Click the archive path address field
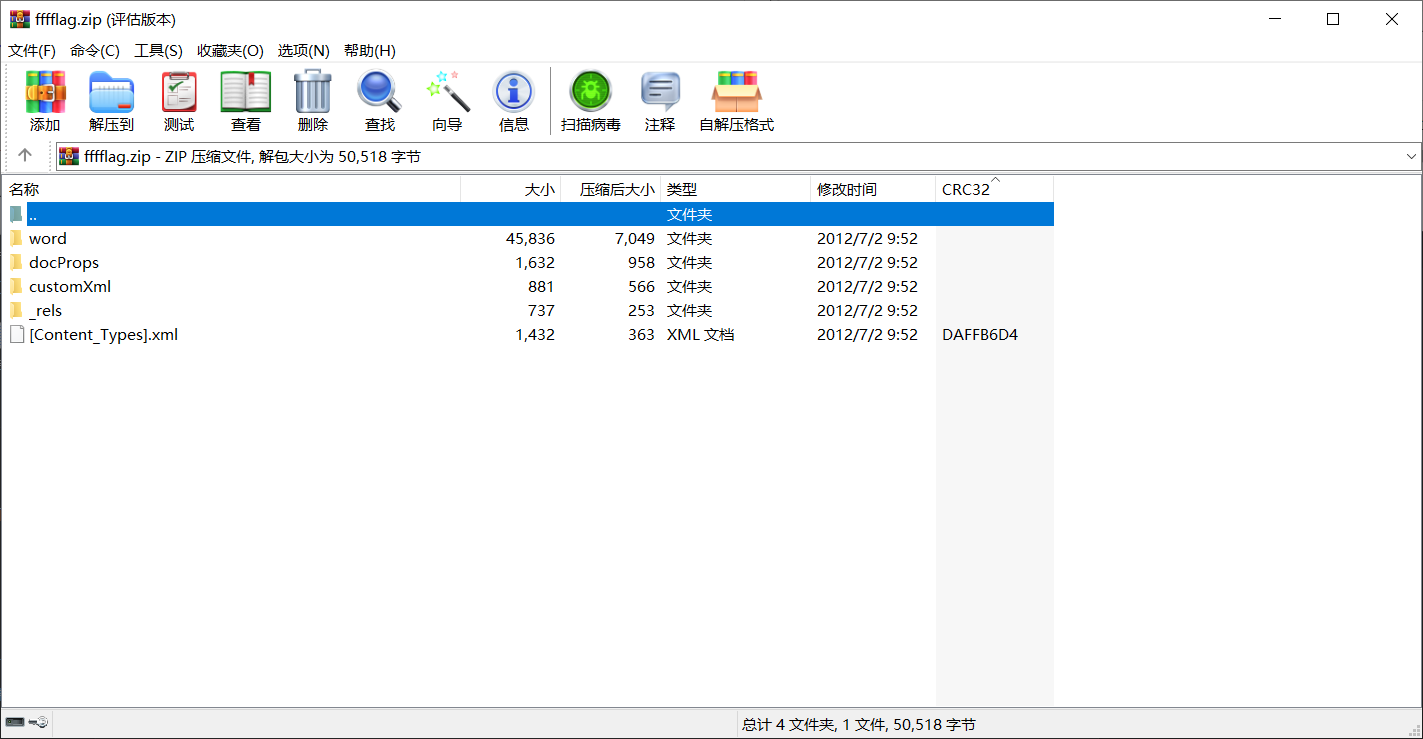The image size is (1423, 739). (738, 156)
